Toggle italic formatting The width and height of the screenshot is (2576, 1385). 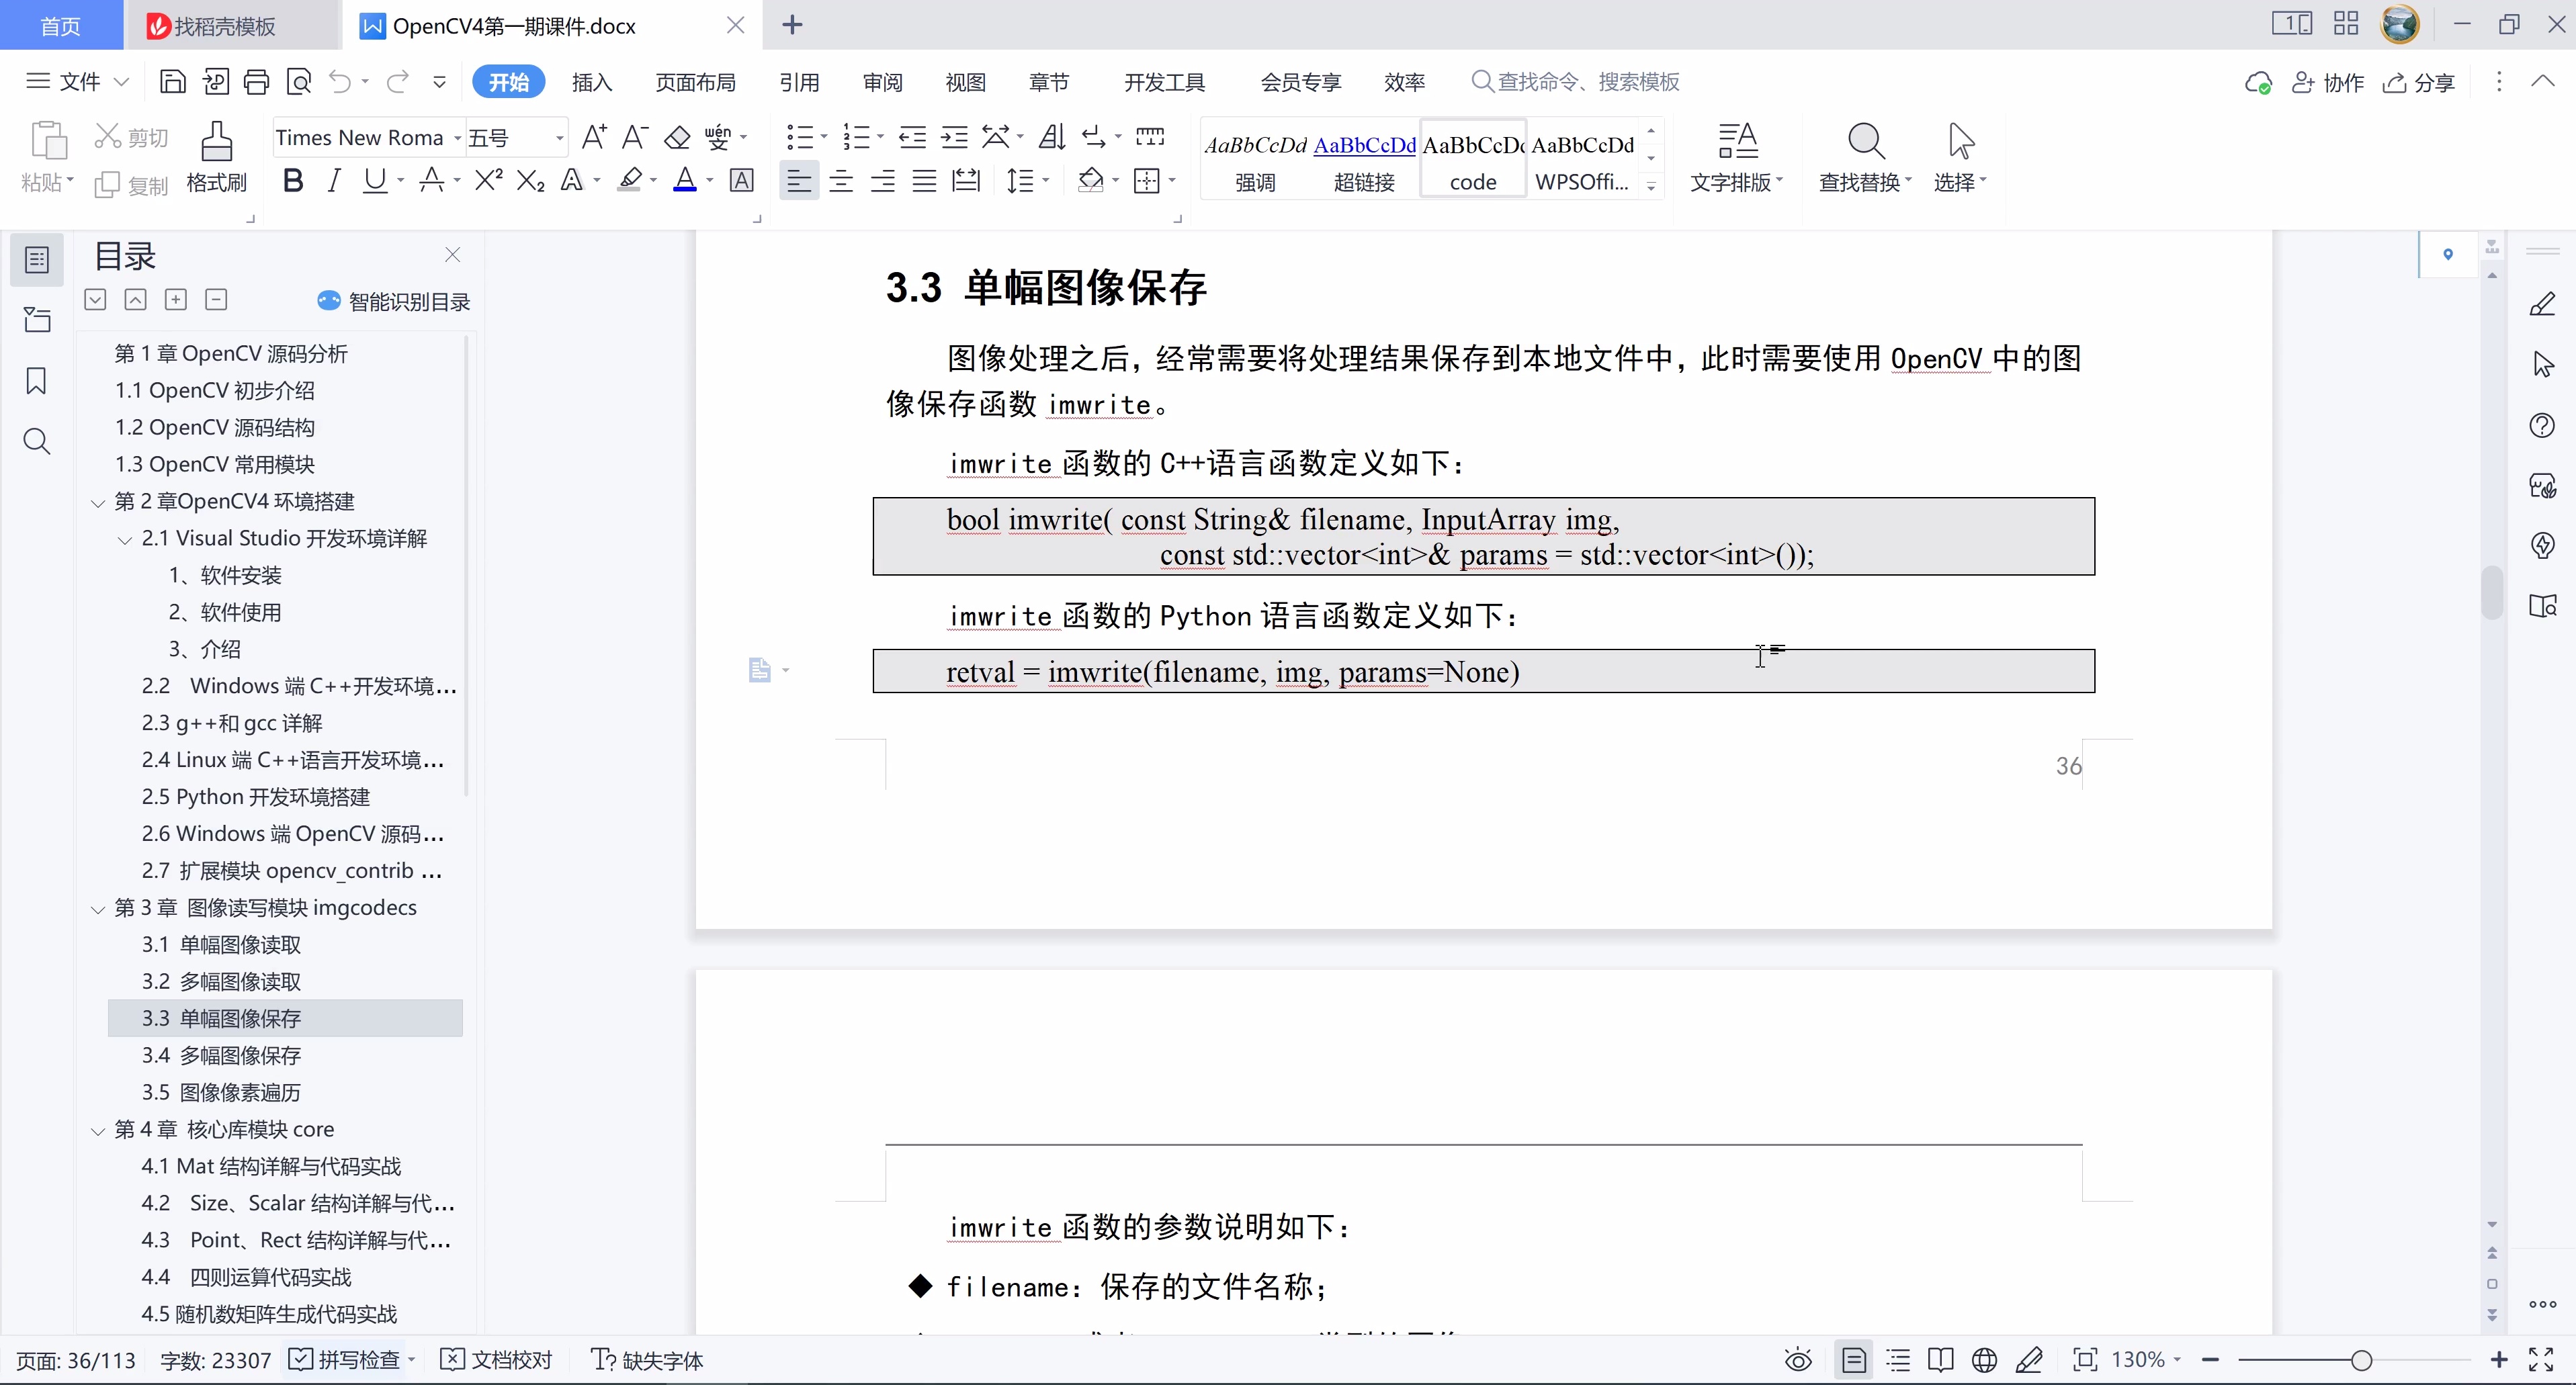tap(334, 180)
